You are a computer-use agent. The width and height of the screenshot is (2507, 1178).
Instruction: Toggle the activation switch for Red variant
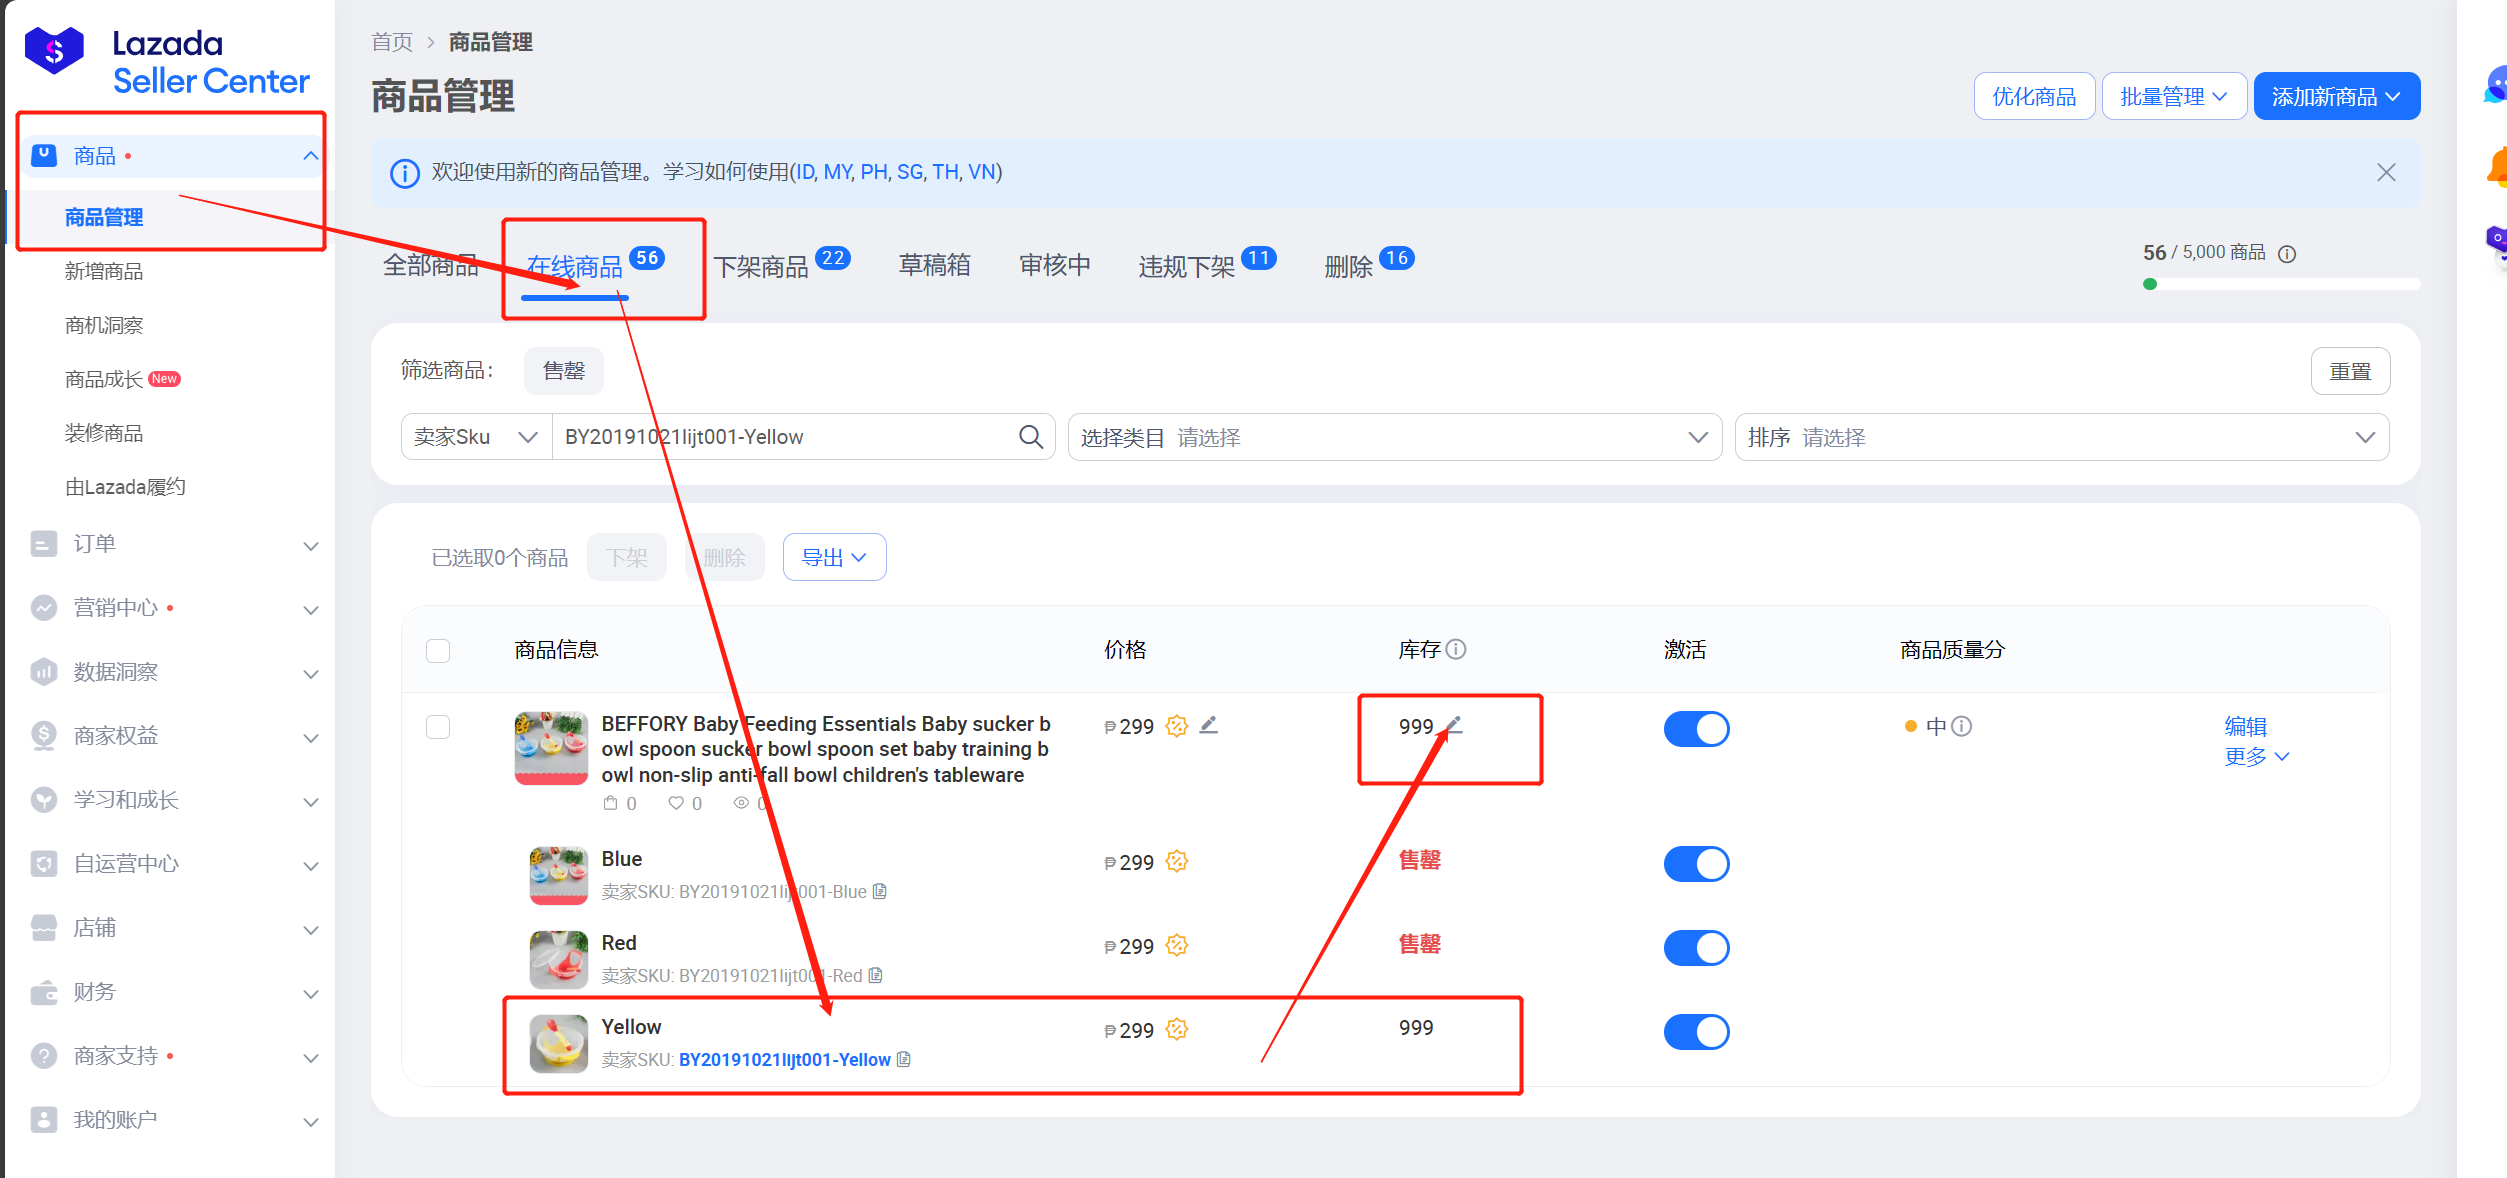pyautogui.click(x=1697, y=948)
